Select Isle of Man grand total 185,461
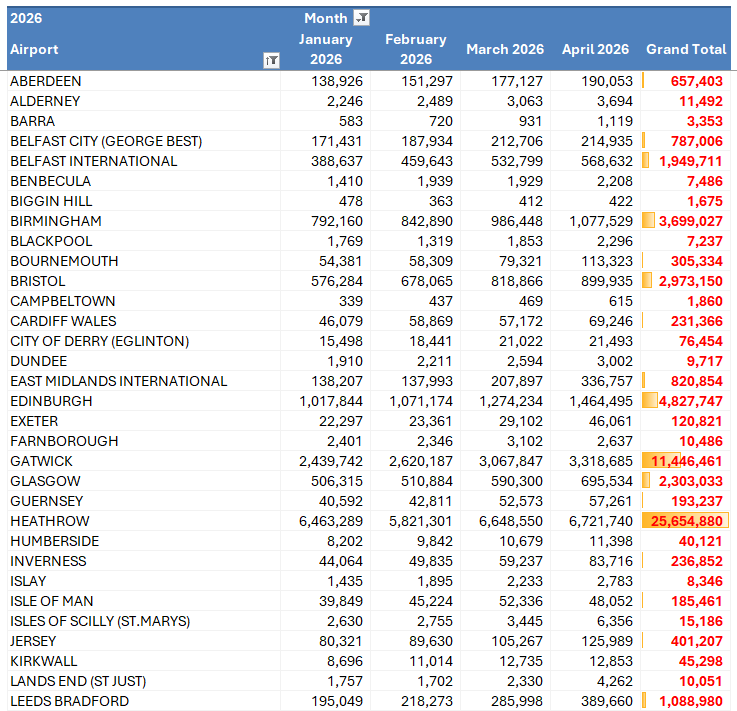Viewport: 737px width, 711px height. [x=697, y=601]
